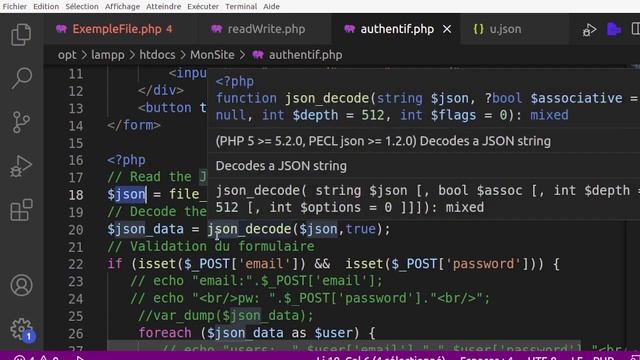The image size is (640, 360).
Task: Click the </form> closing tag on line 14
Action: (x=134, y=125)
